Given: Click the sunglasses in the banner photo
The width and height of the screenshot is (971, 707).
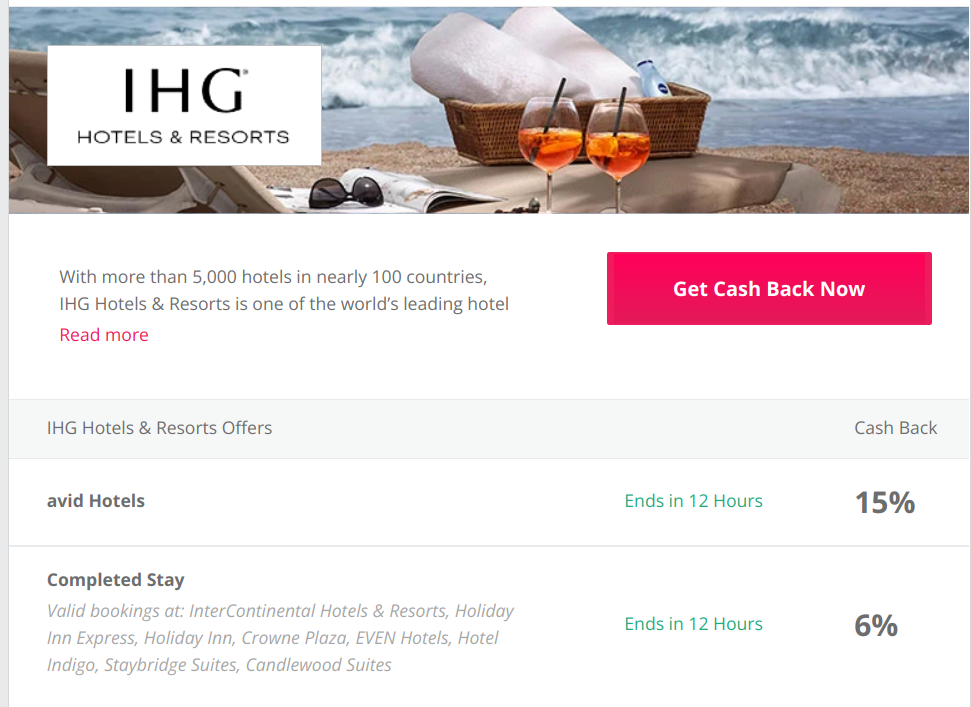Looking at the screenshot, I should 346,192.
